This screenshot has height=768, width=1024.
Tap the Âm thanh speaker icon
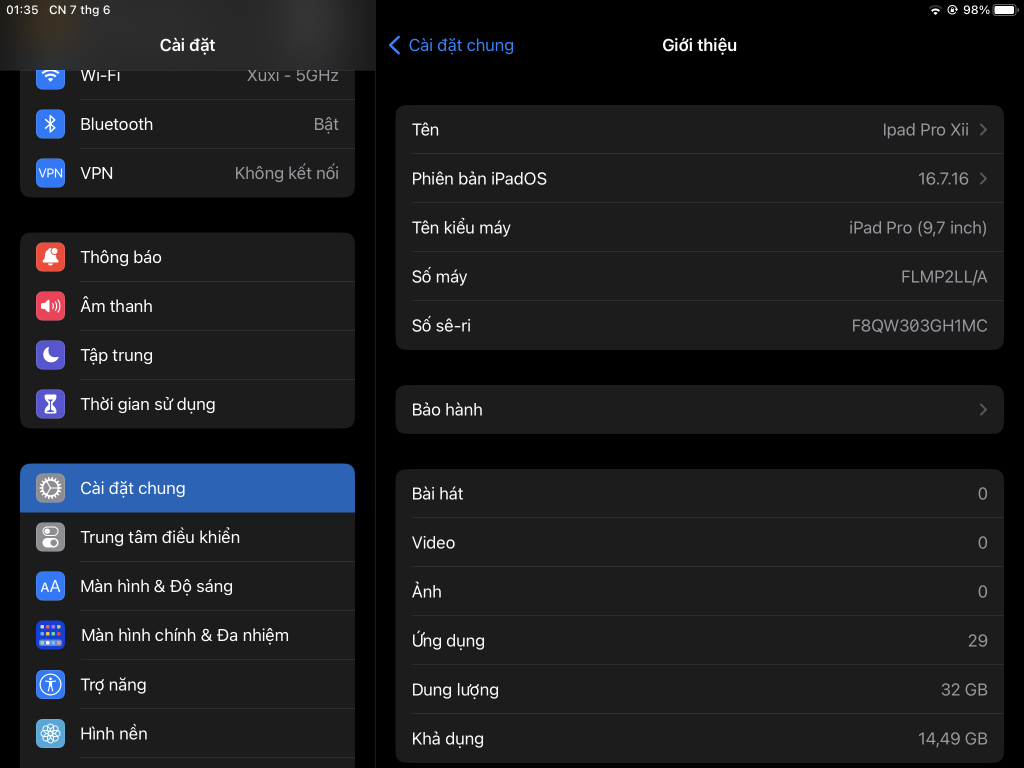(x=50, y=306)
